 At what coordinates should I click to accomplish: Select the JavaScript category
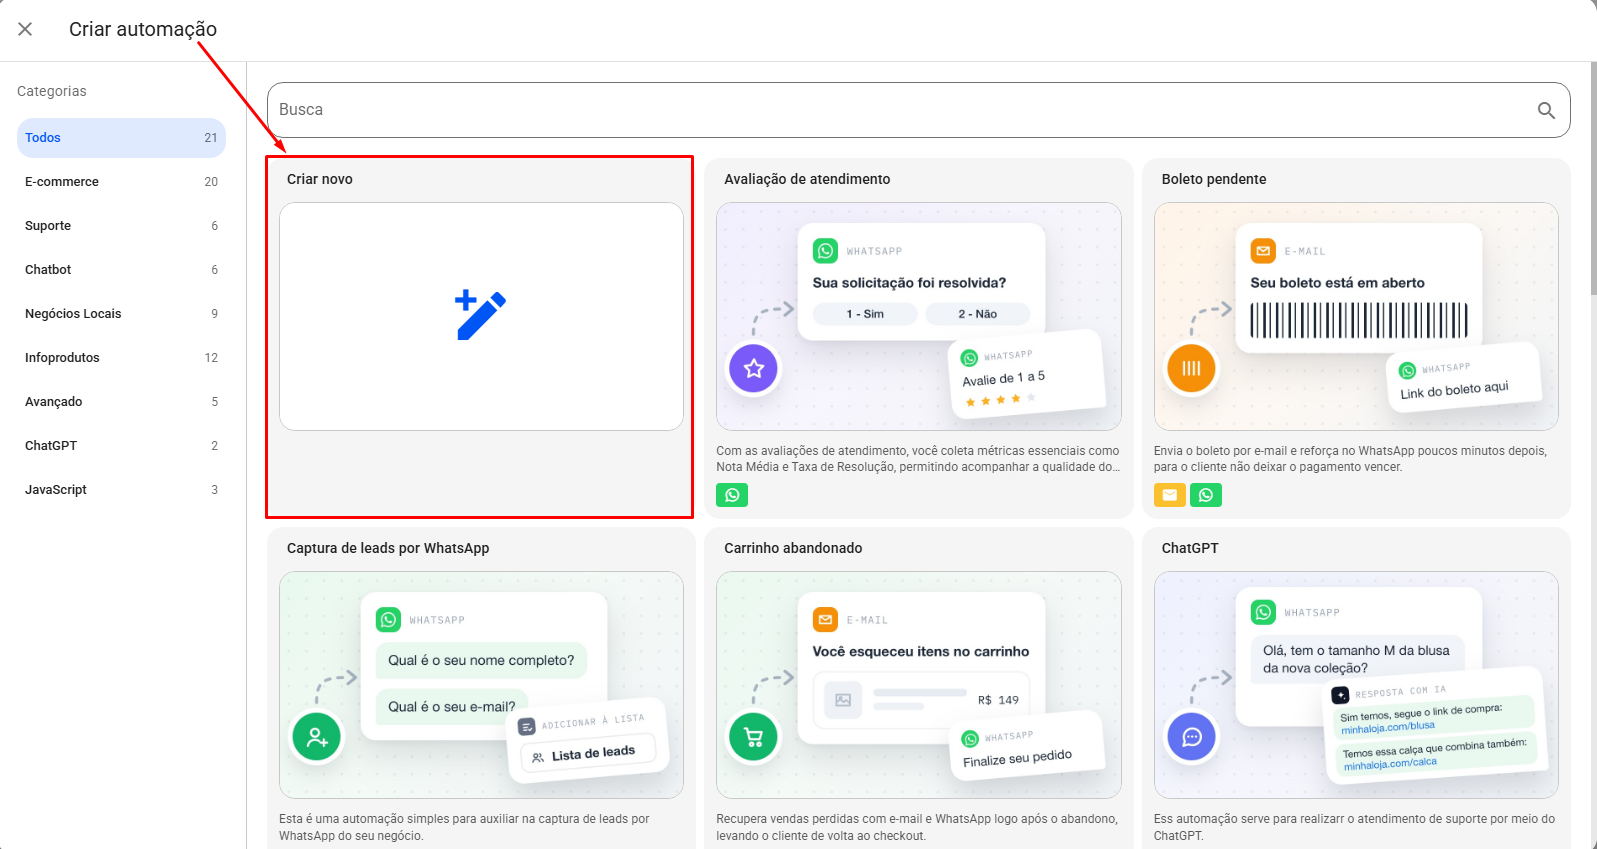pos(121,490)
